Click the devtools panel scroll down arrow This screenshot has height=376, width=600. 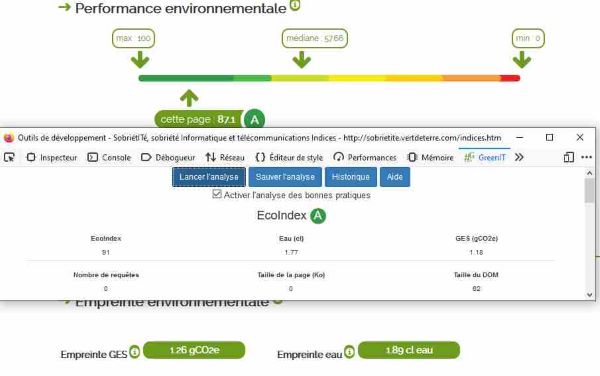coord(589,295)
